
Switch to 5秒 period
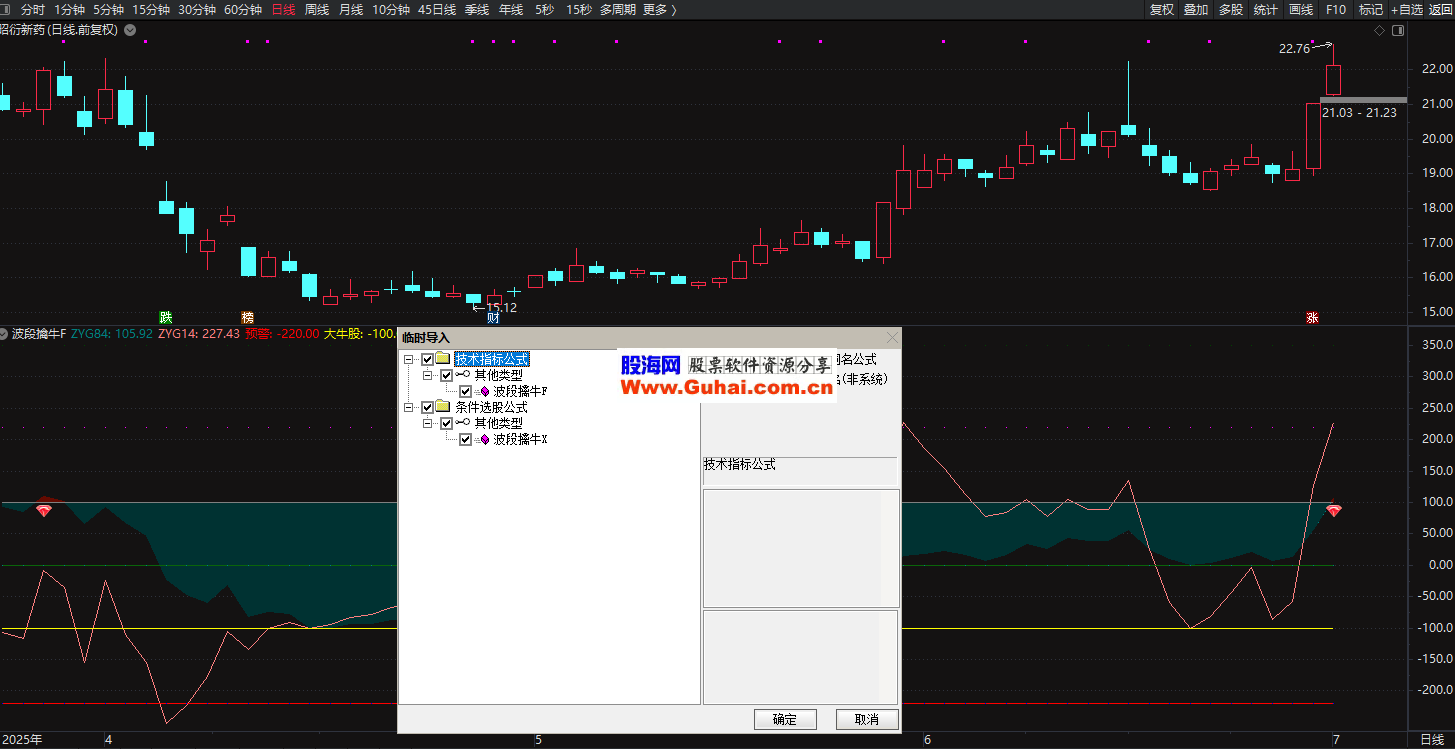(544, 9)
